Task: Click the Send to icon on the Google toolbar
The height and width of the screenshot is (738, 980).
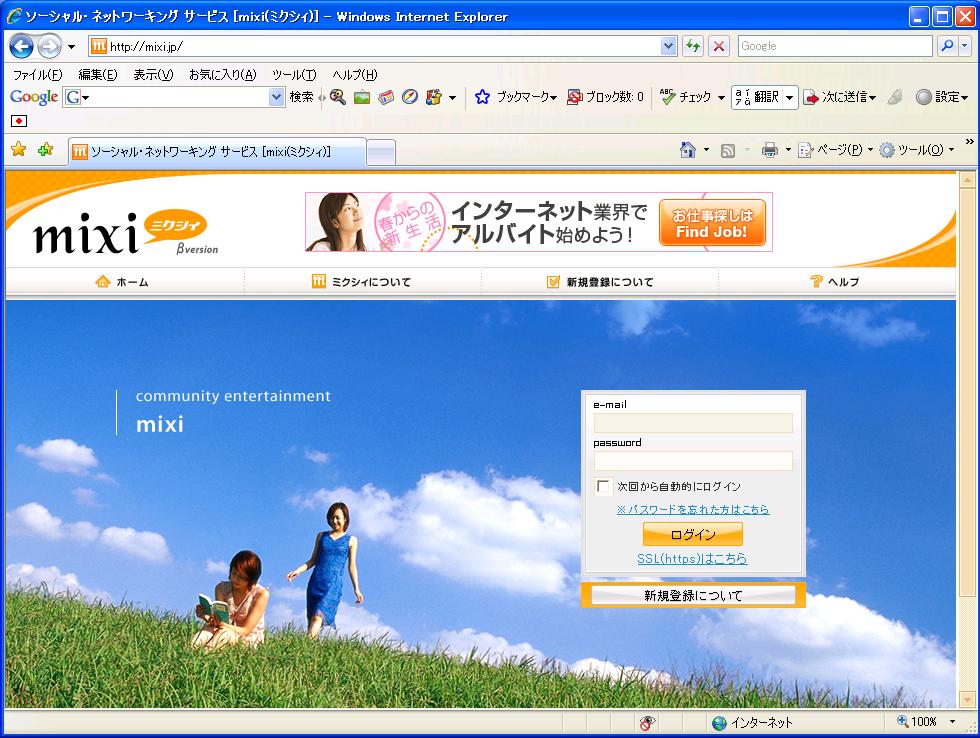Action: 811,97
